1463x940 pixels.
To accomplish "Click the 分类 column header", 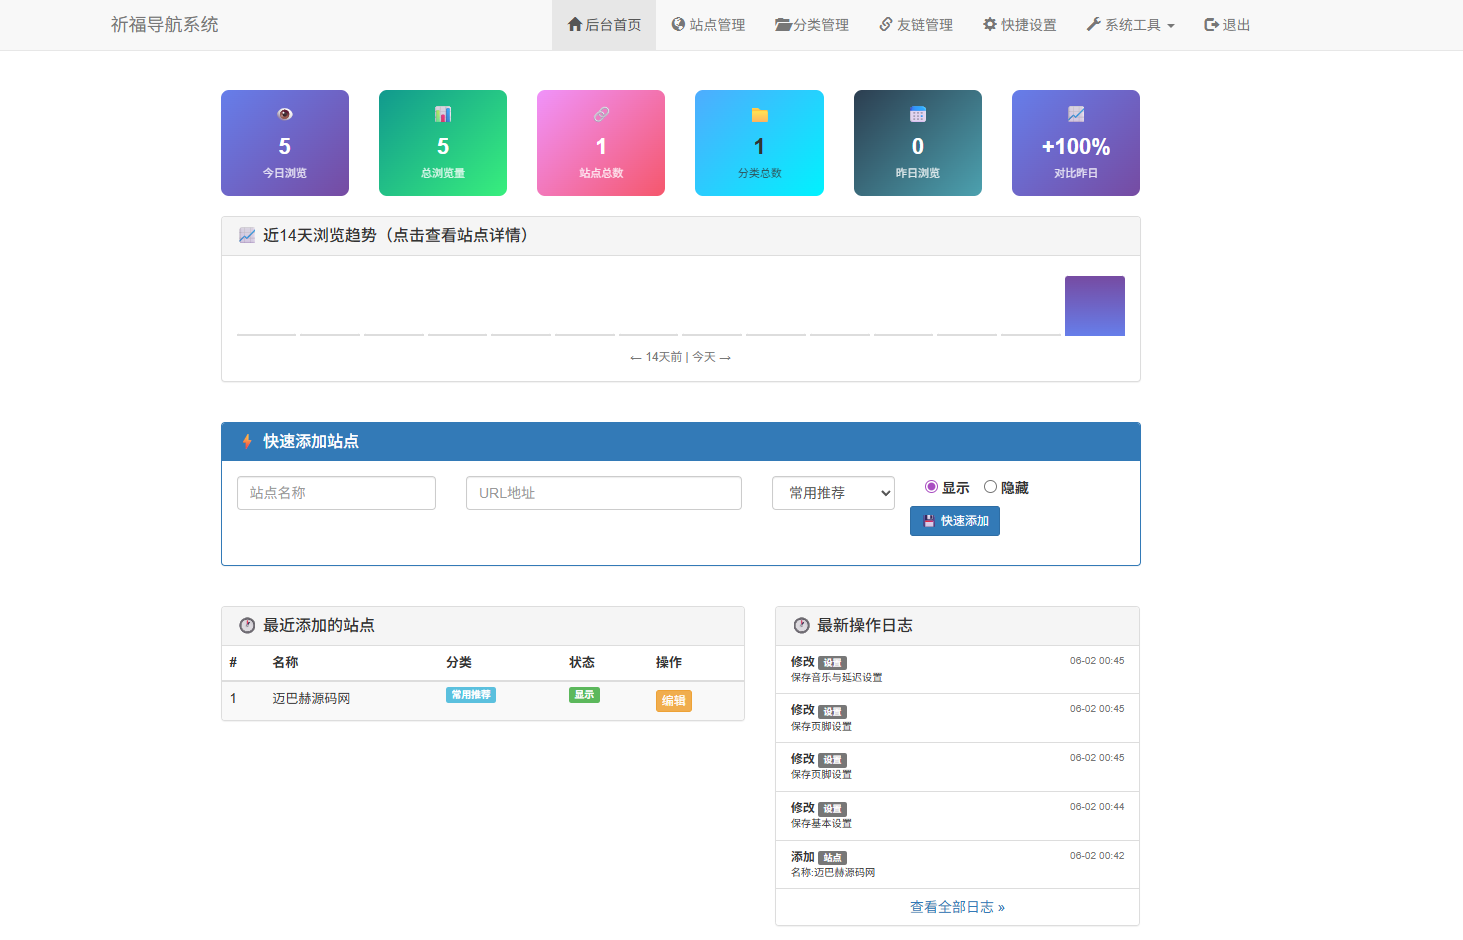I will pos(459,662).
